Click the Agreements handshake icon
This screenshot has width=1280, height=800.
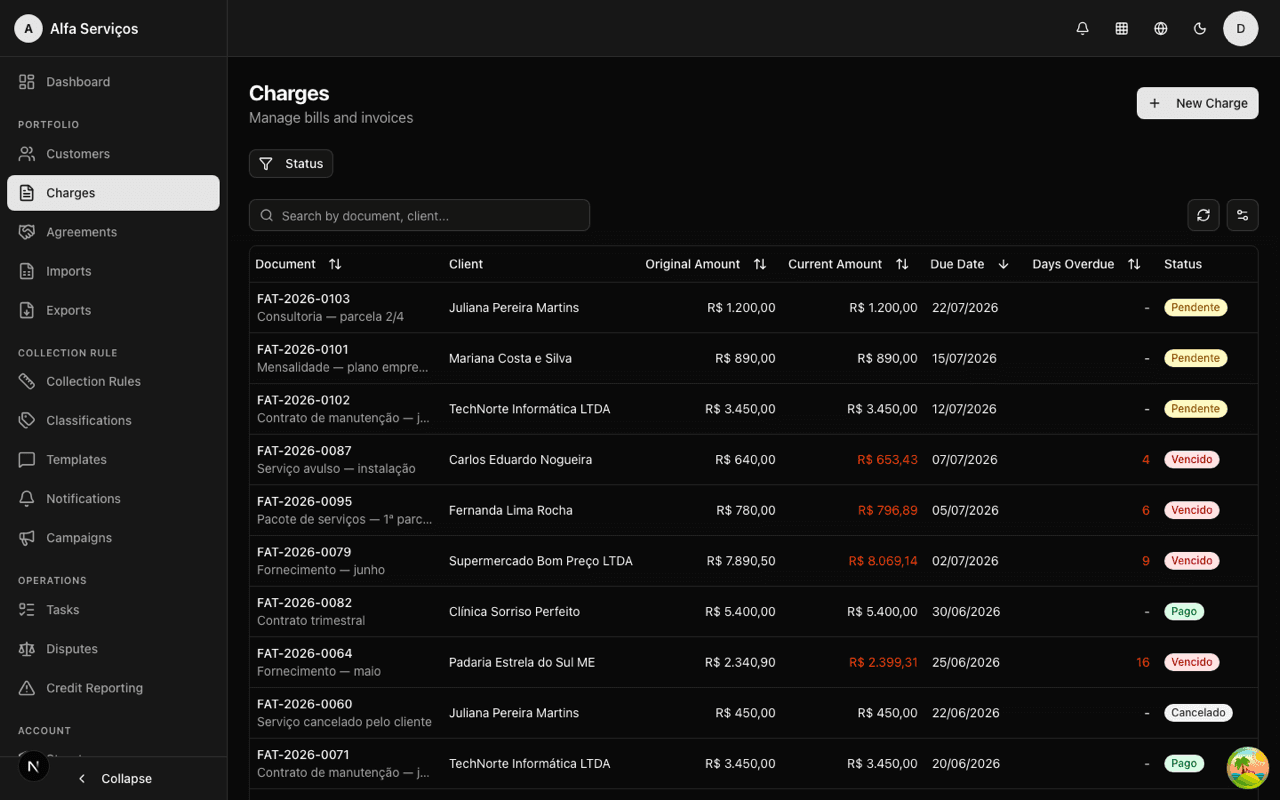point(27,232)
